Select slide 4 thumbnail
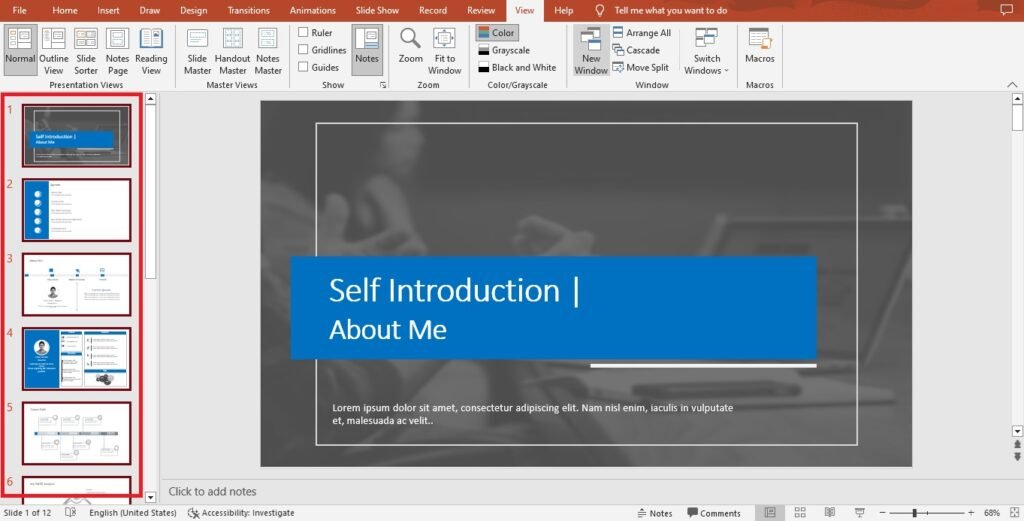The width and height of the screenshot is (1024, 521). click(76, 359)
